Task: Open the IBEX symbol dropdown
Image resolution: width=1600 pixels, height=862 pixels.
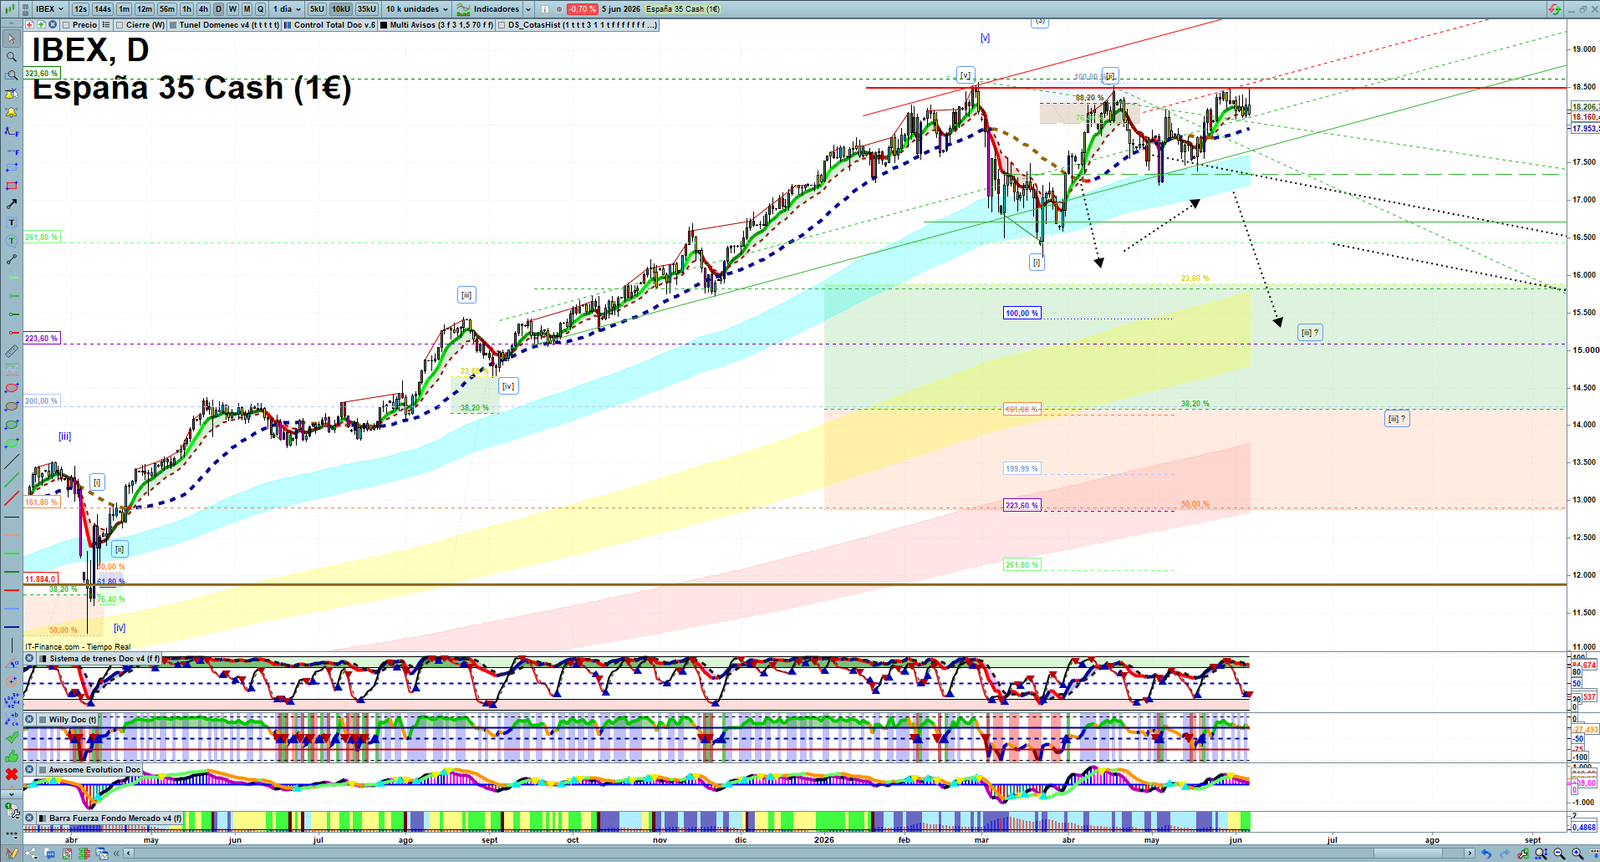Action: (49, 9)
